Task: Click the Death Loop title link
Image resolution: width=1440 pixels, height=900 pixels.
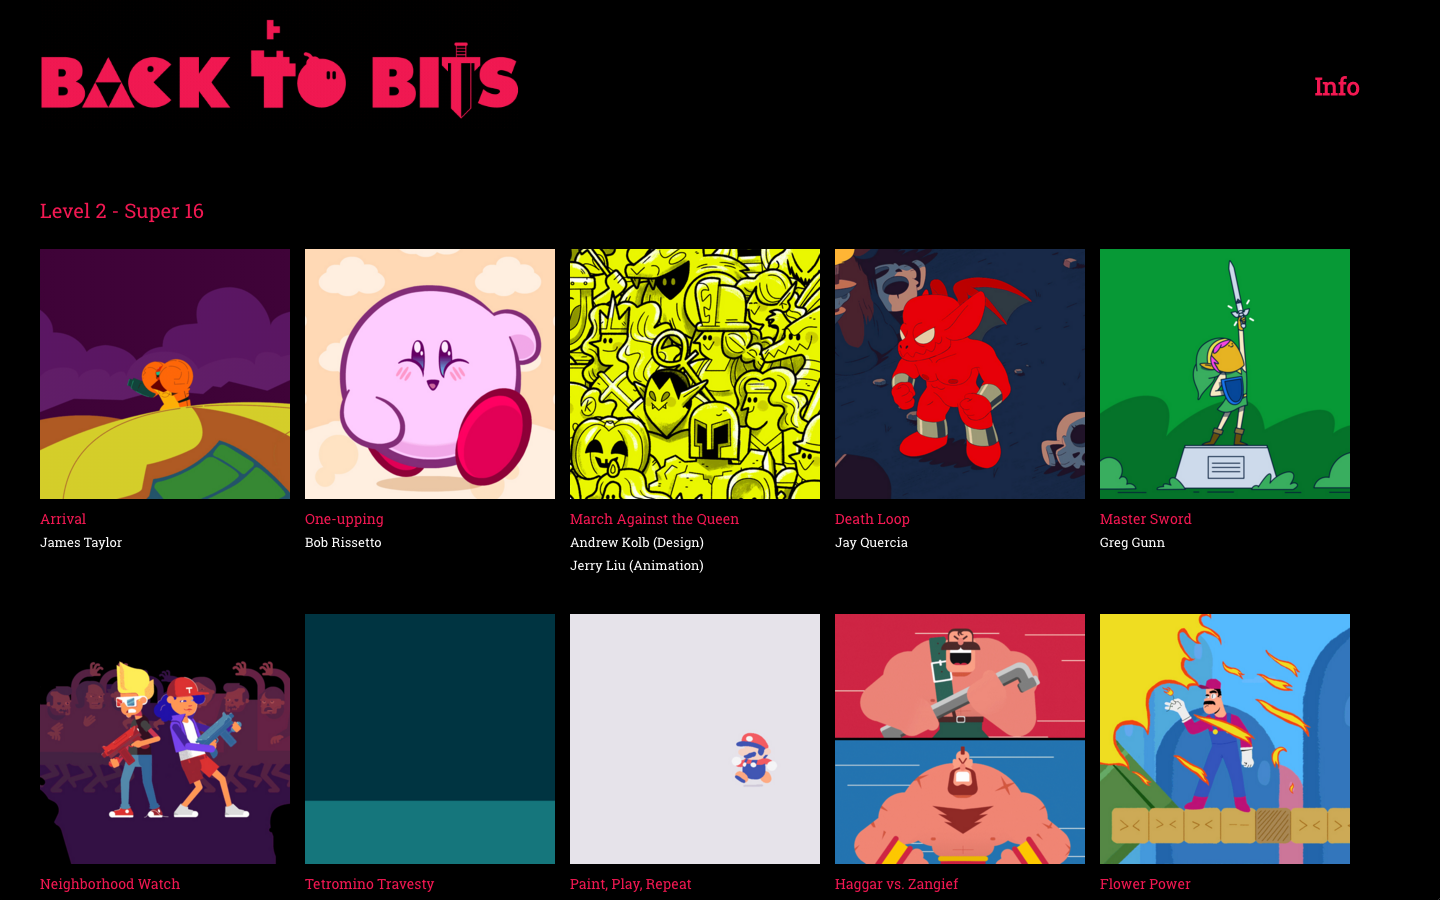Action: tap(872, 519)
